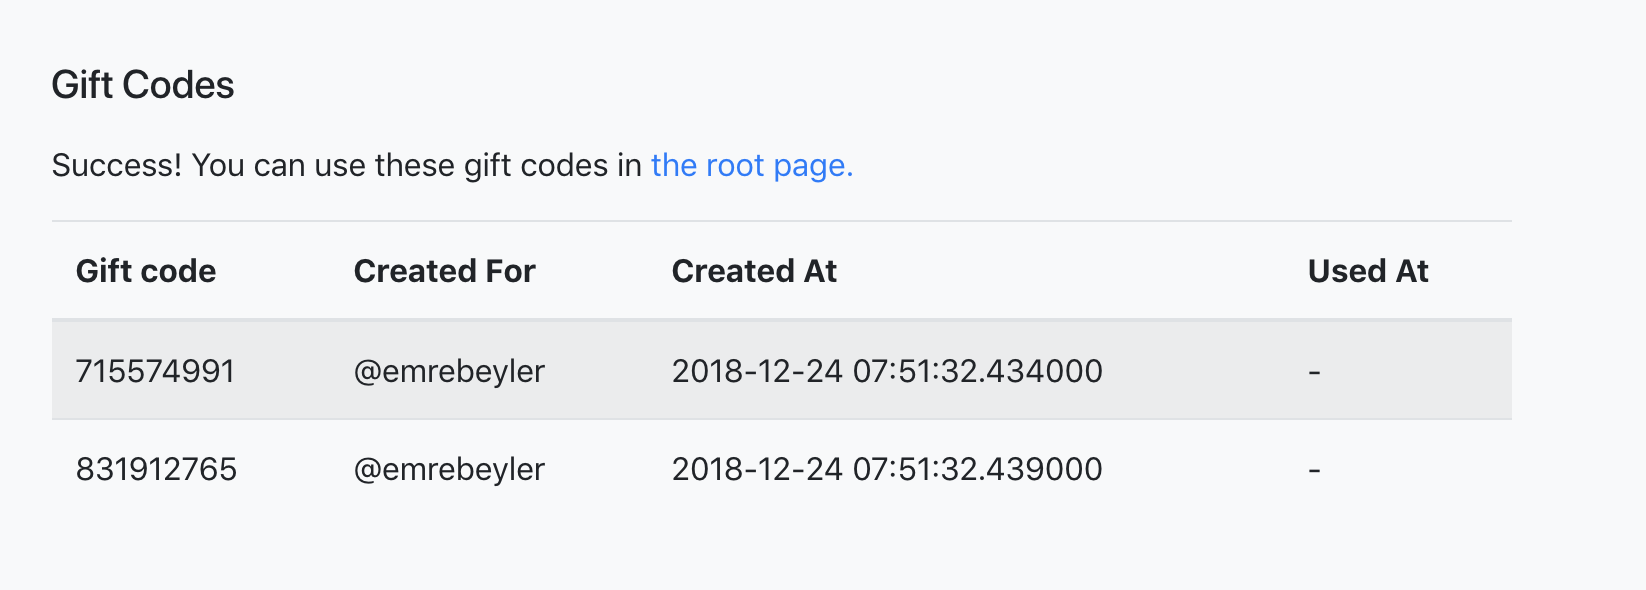
Task: Click the Created At column header
Action: pyautogui.click(x=754, y=271)
